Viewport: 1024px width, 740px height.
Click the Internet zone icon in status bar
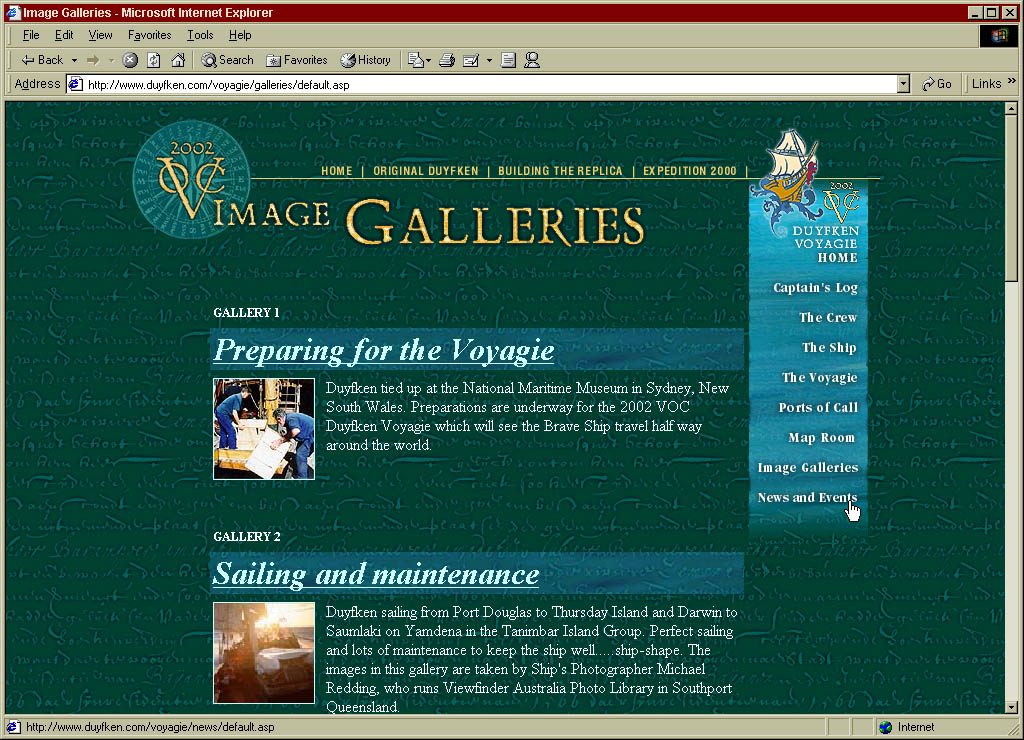pyautogui.click(x=886, y=727)
